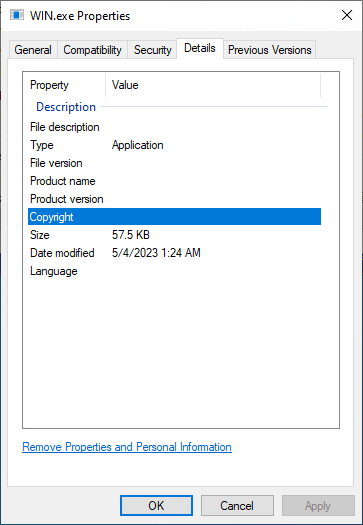Select the File description row
Screen dimensions: 363x525
pos(174,127)
